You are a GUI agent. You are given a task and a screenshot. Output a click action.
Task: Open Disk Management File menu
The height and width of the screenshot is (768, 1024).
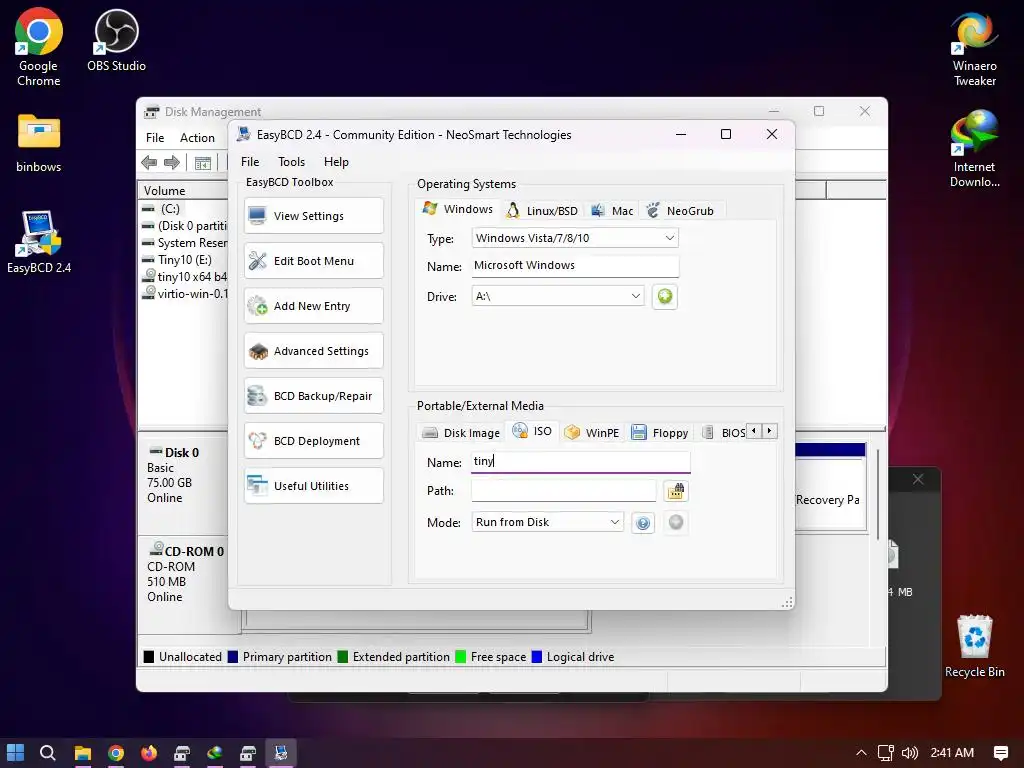[155, 138]
